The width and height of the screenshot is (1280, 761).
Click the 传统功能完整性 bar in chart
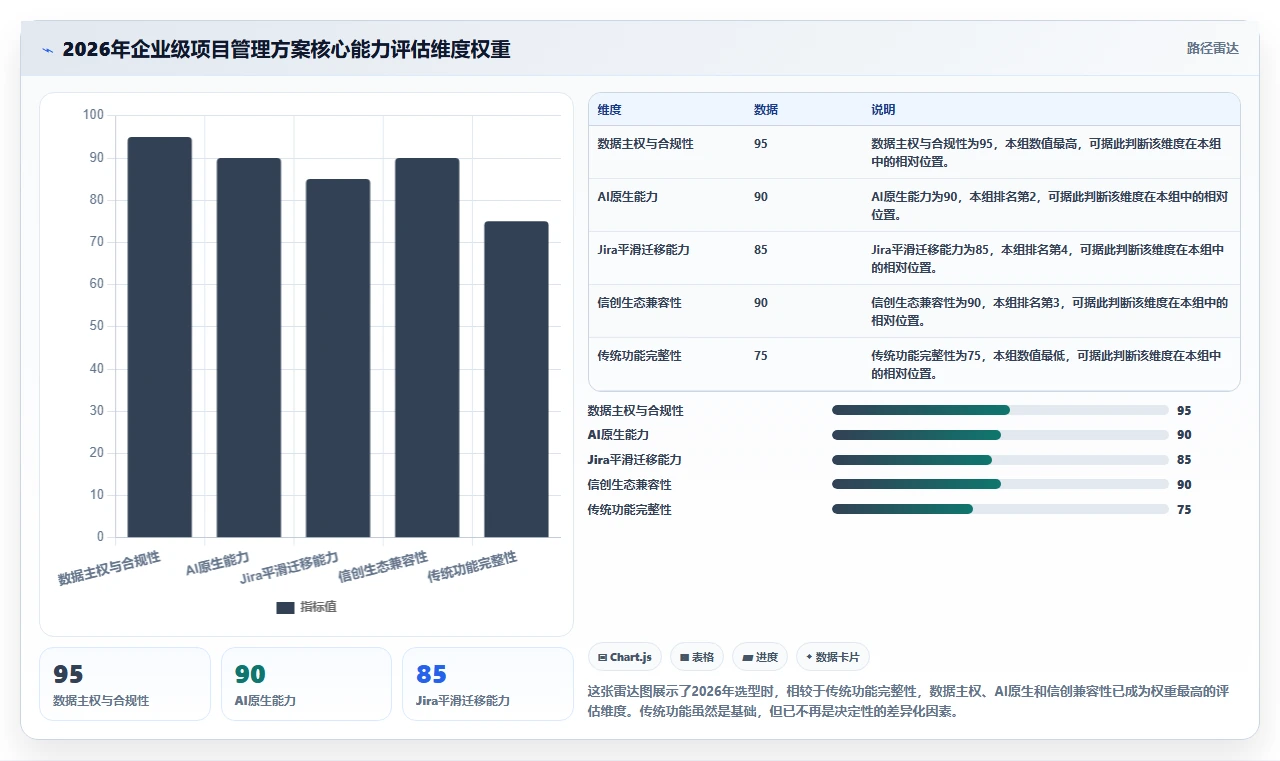tap(516, 379)
